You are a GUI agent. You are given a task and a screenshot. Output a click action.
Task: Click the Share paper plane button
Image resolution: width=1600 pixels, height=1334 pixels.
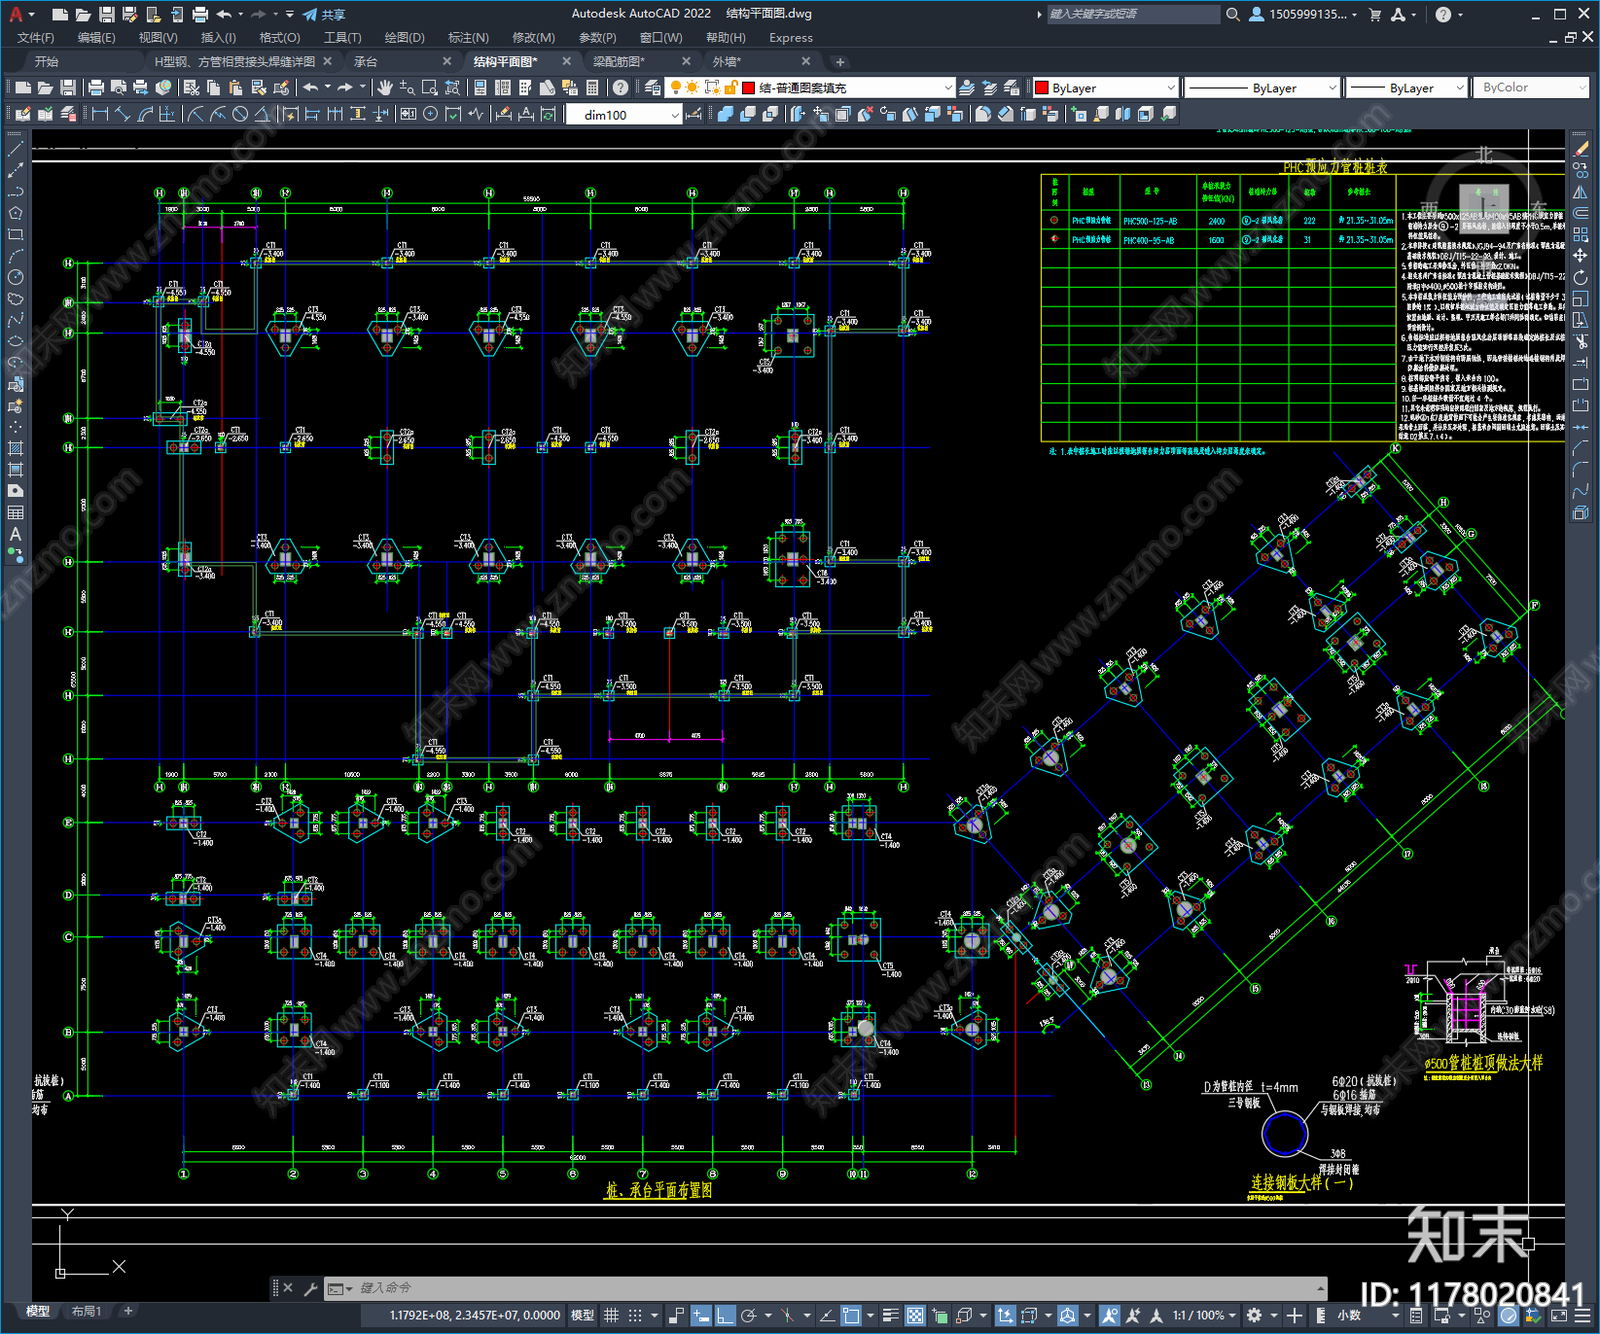tap(324, 14)
